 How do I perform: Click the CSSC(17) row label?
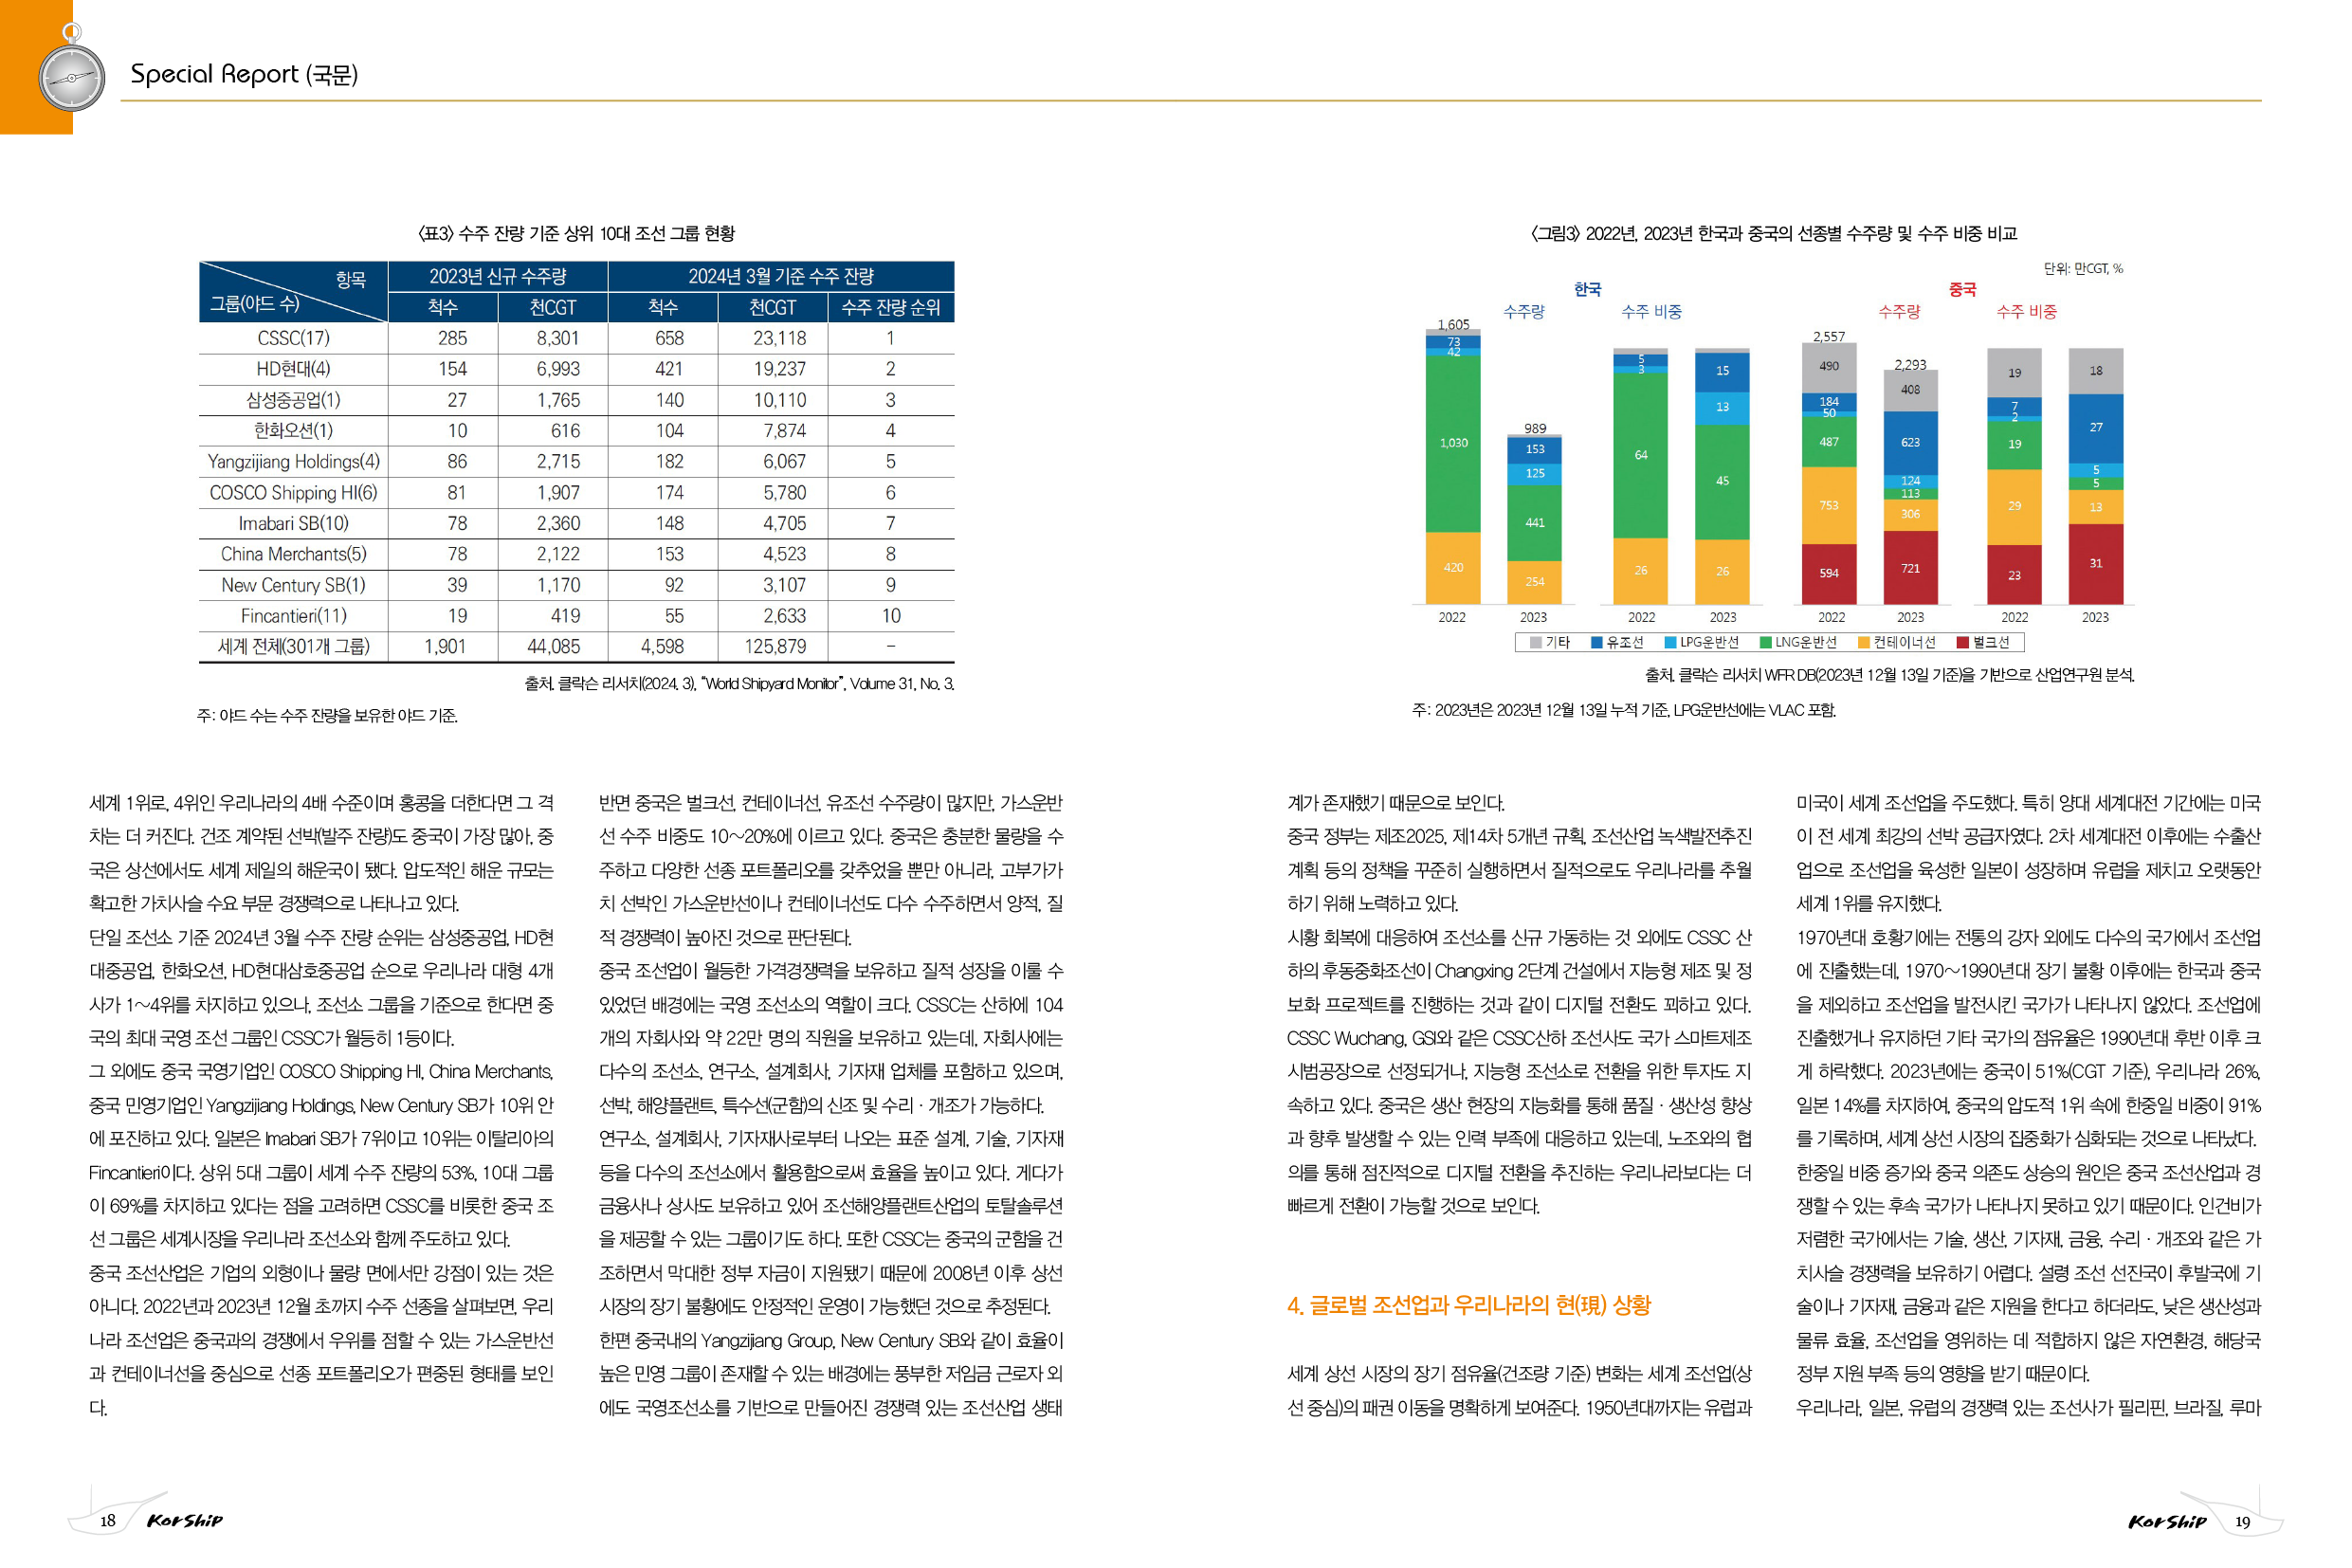pyautogui.click(x=293, y=338)
